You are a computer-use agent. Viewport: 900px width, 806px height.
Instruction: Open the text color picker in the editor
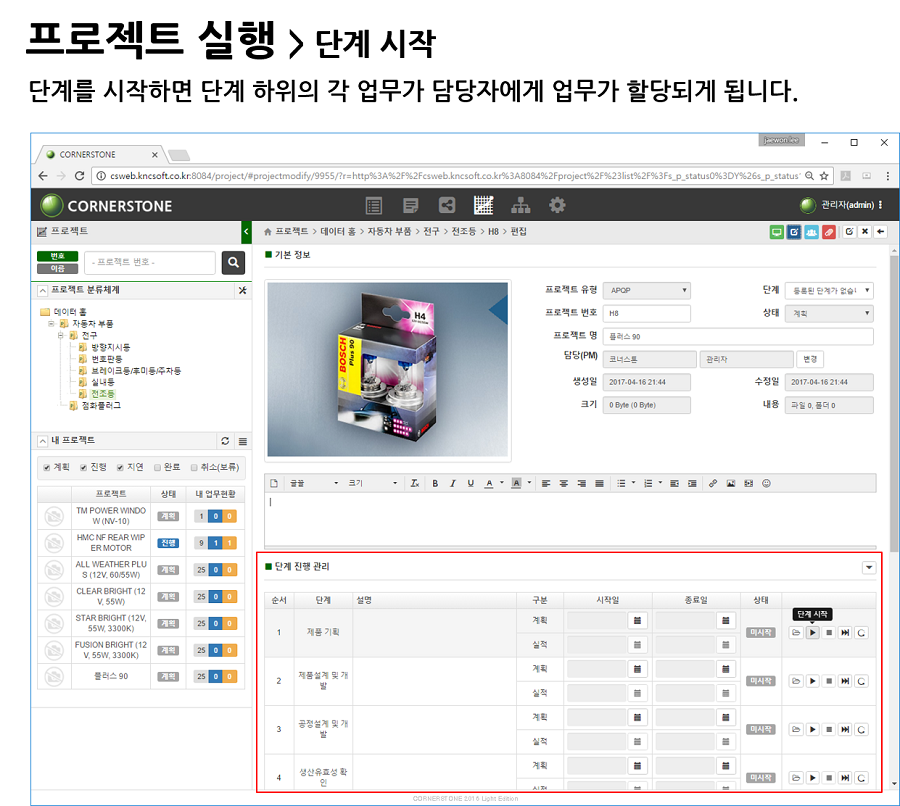coord(492,483)
